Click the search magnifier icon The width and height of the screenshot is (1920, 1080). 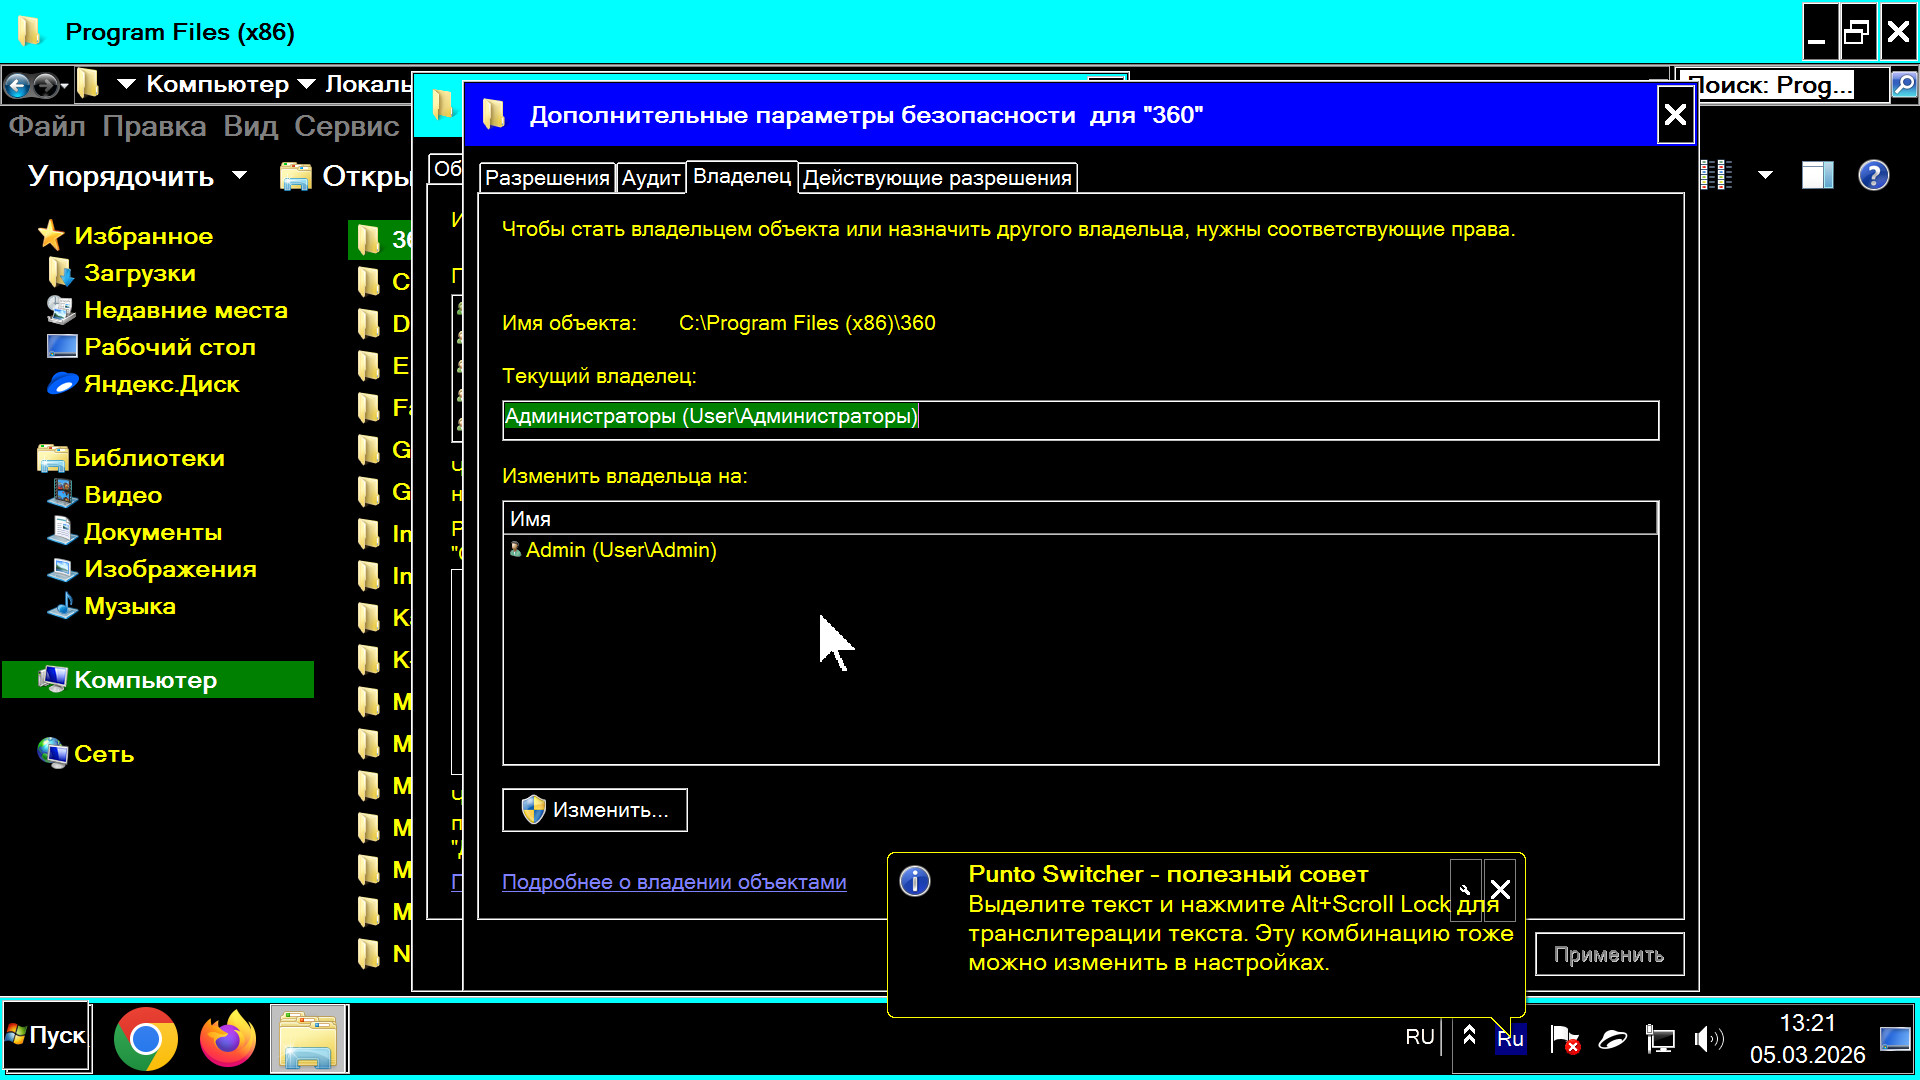[1904, 85]
